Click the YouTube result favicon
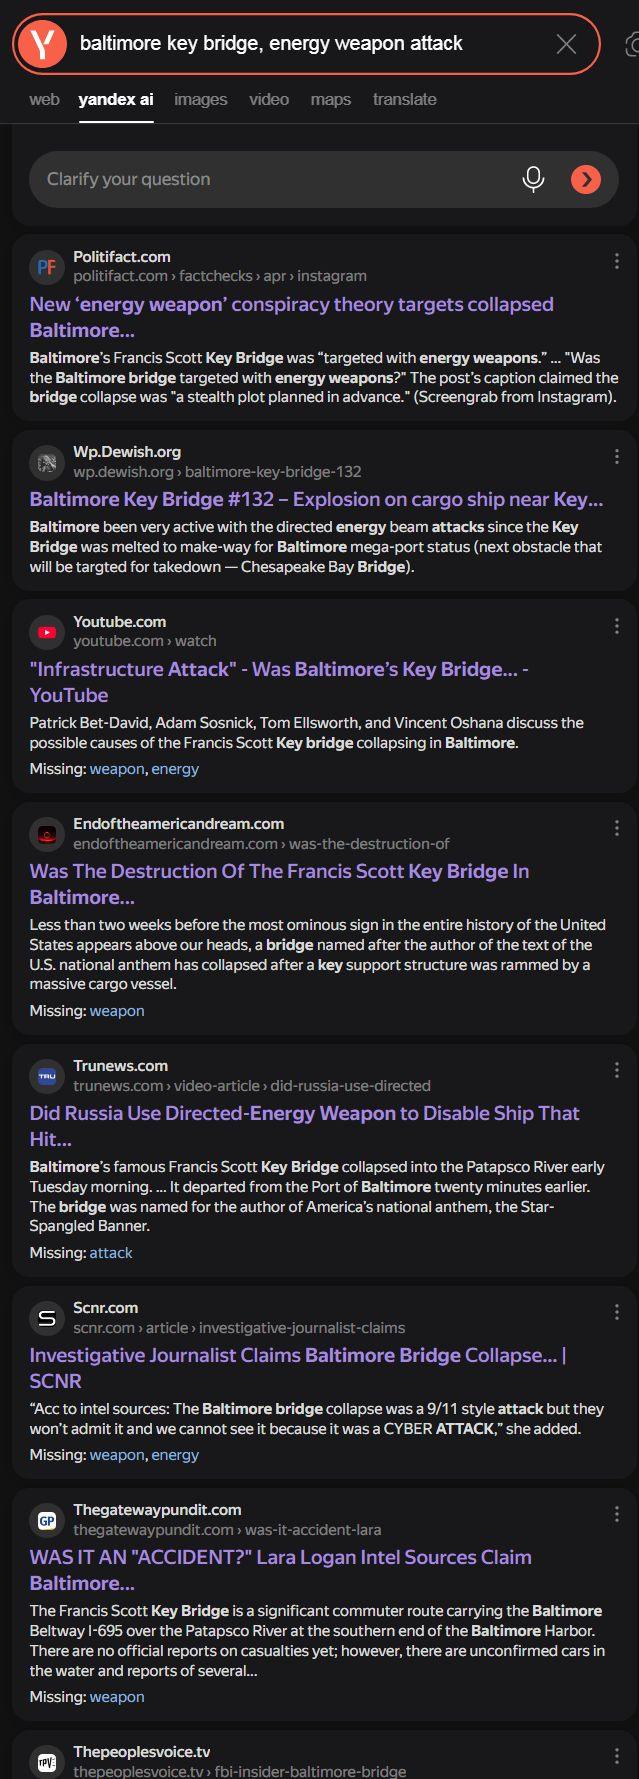The width and height of the screenshot is (639, 1779). coord(46,631)
